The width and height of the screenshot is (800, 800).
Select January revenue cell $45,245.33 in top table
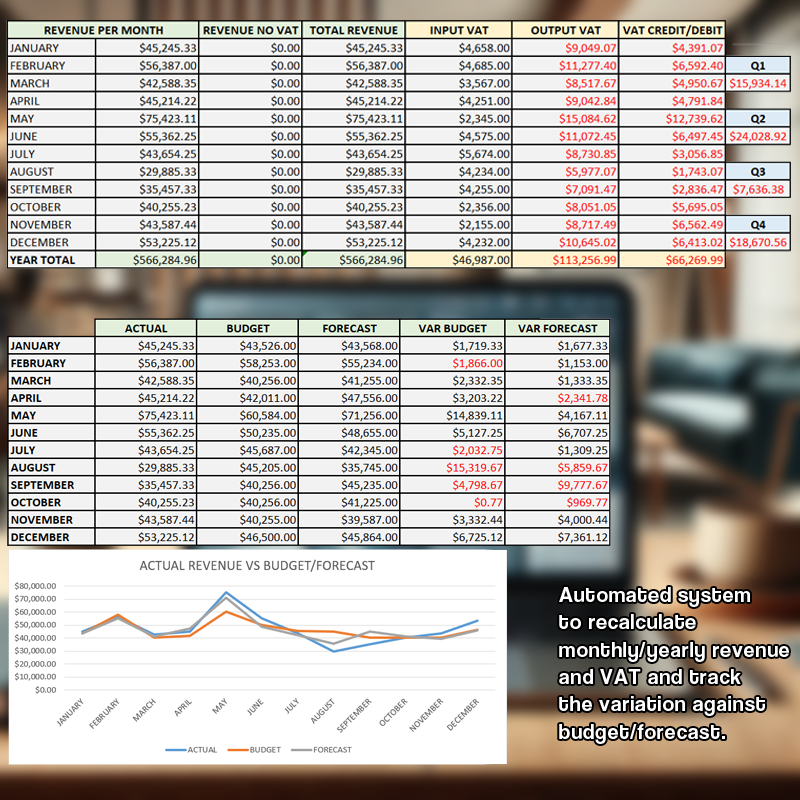tap(147, 48)
